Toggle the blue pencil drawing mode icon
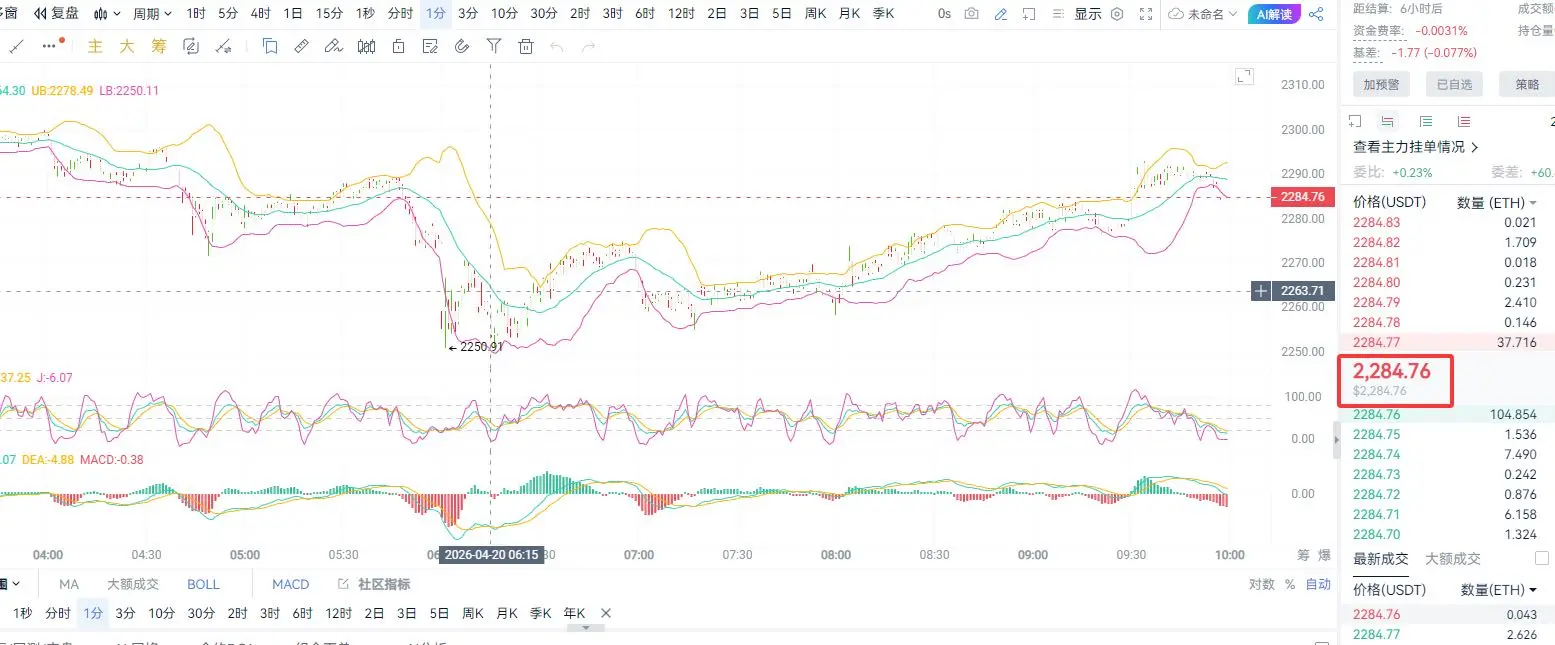The width and height of the screenshot is (1555, 645). point(1001,14)
